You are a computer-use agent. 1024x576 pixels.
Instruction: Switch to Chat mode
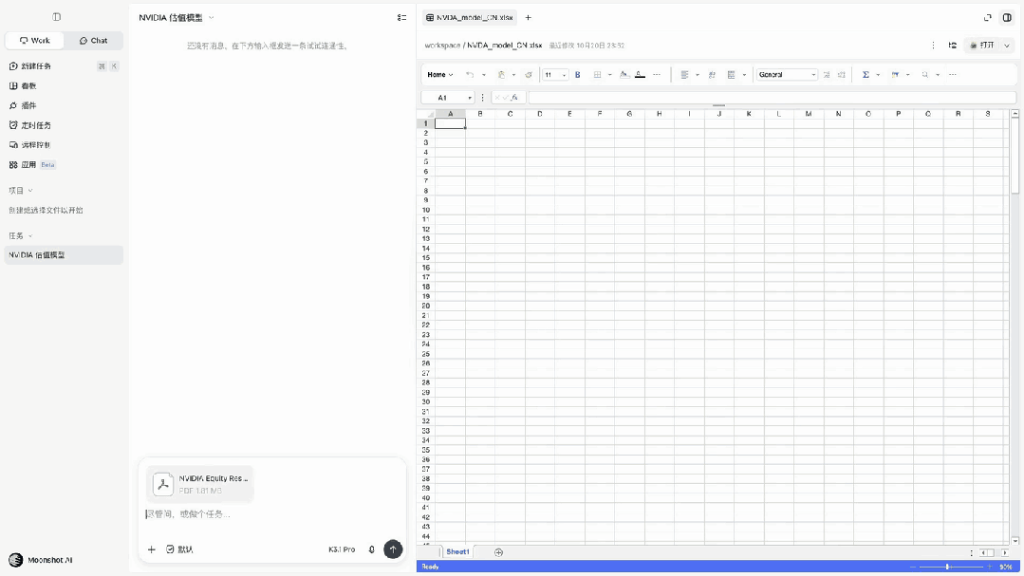click(x=93, y=40)
